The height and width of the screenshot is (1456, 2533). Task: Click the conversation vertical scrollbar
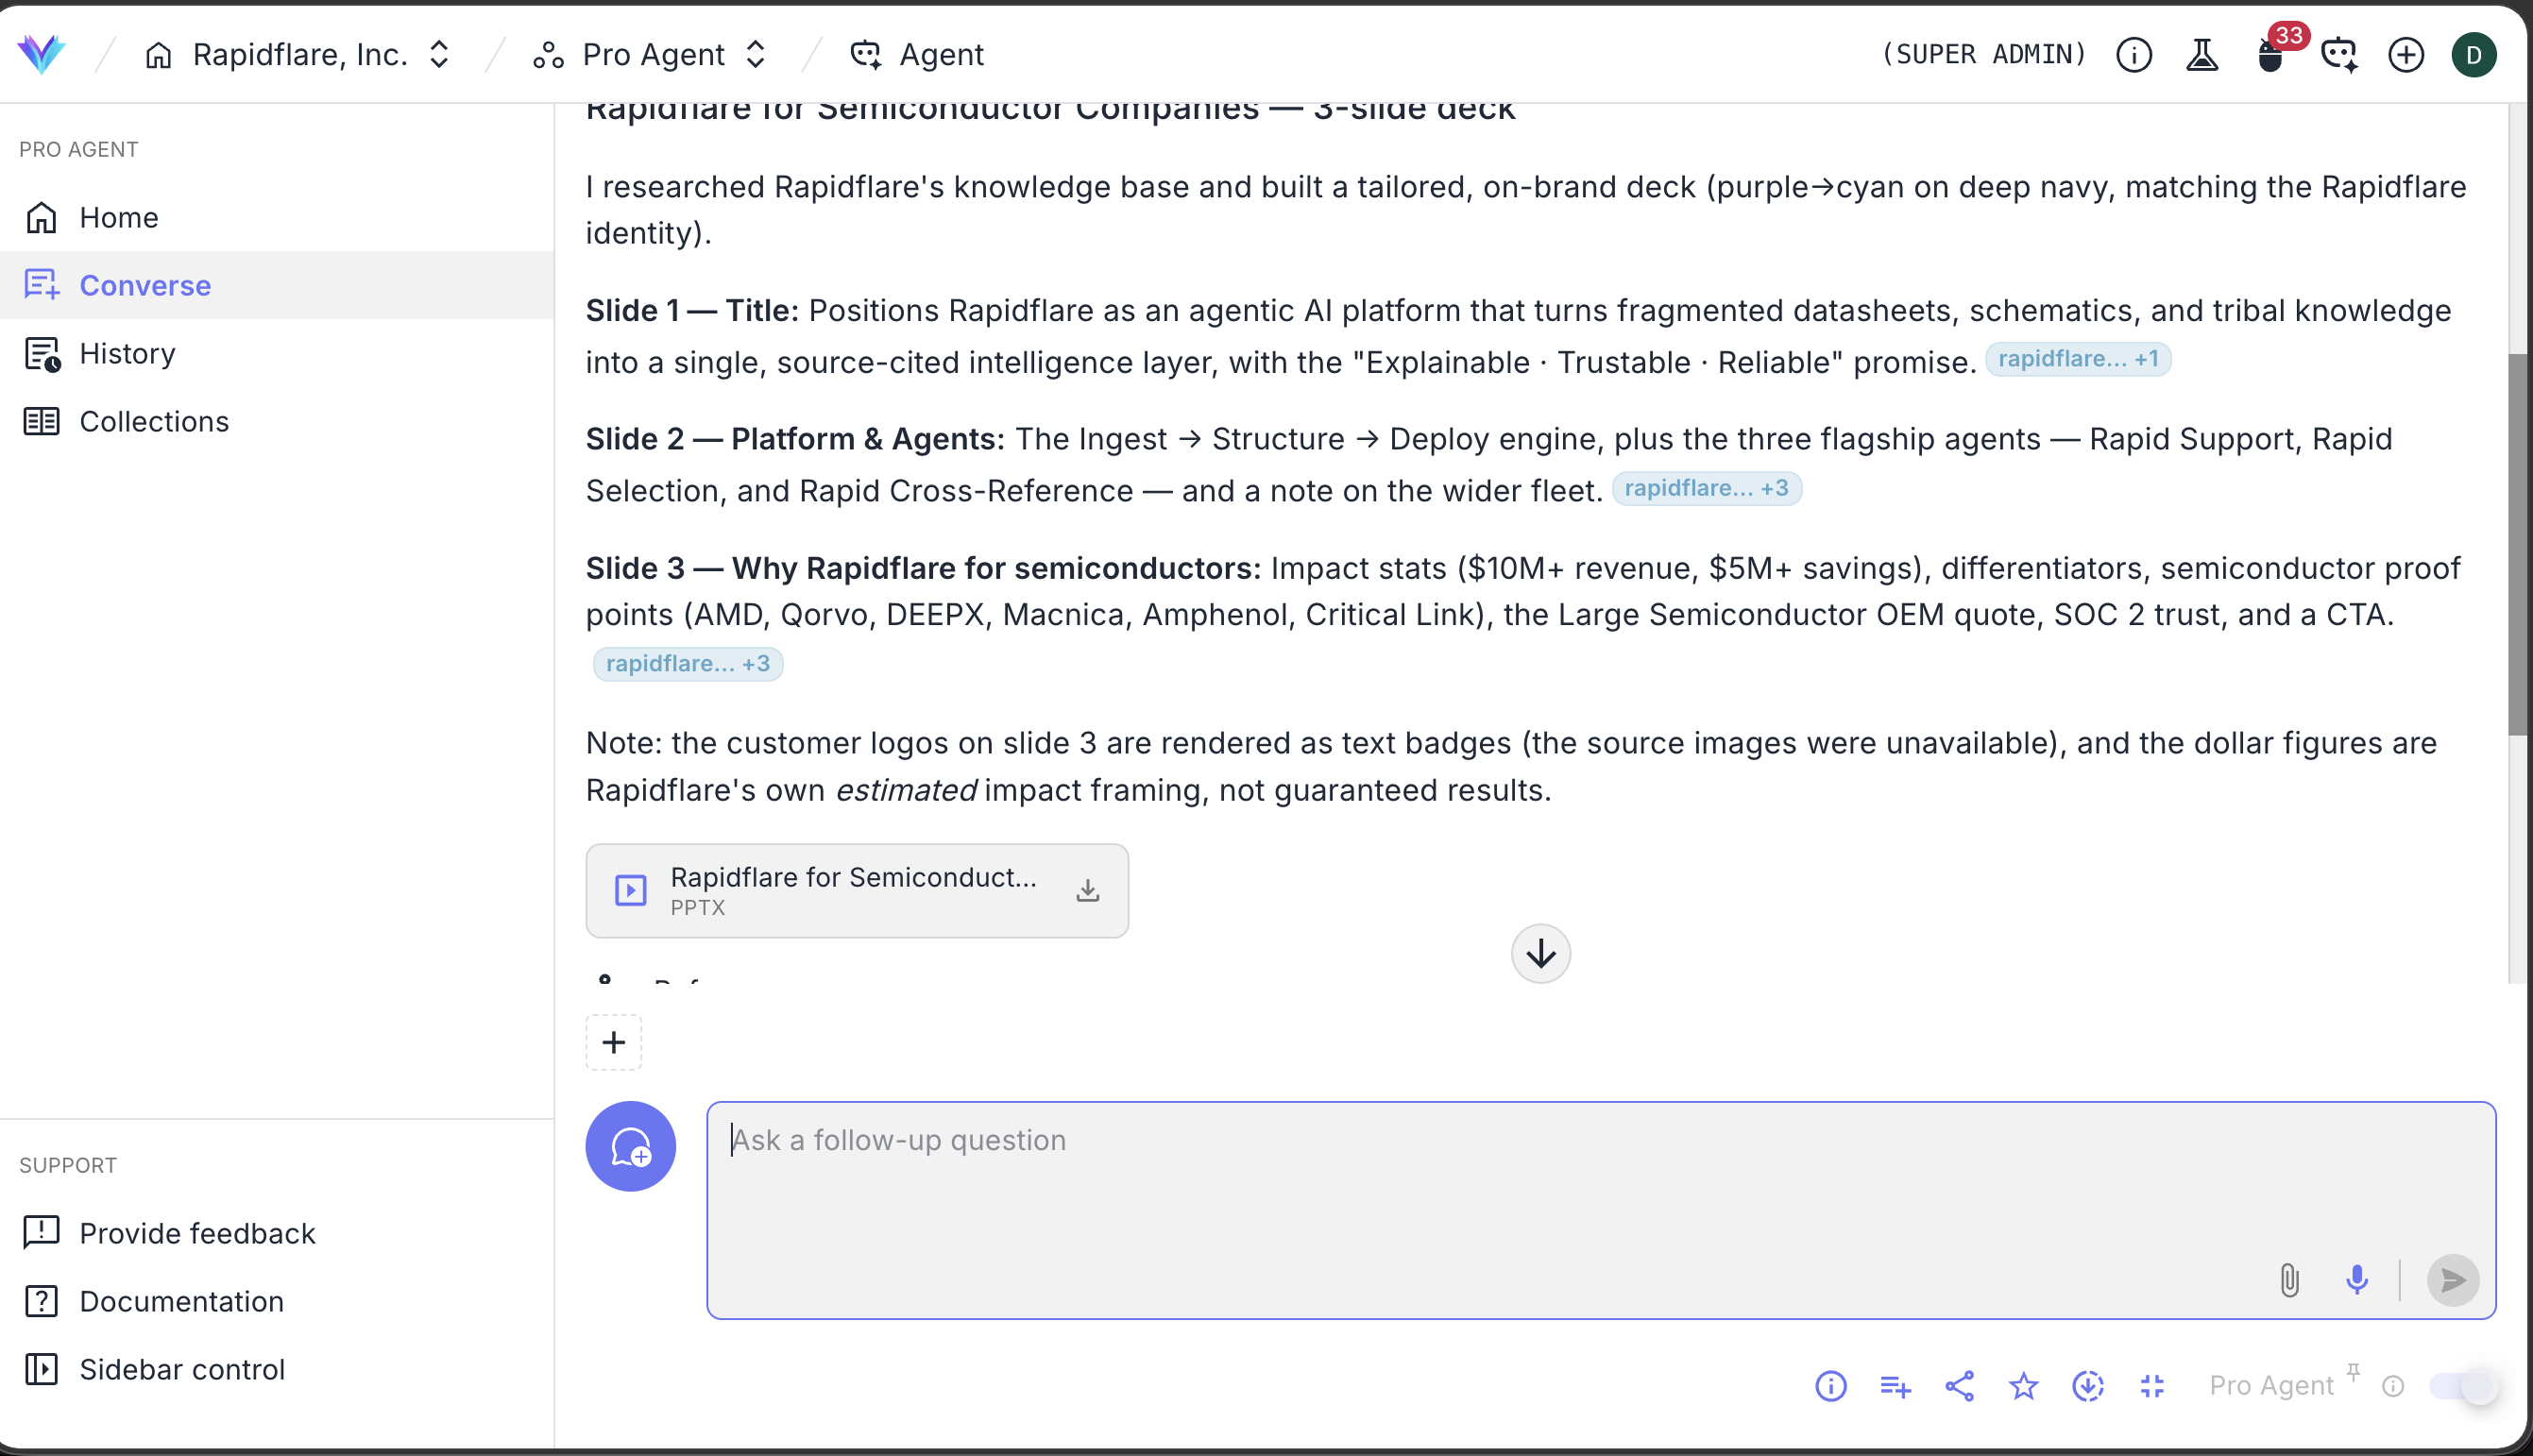tap(2518, 545)
